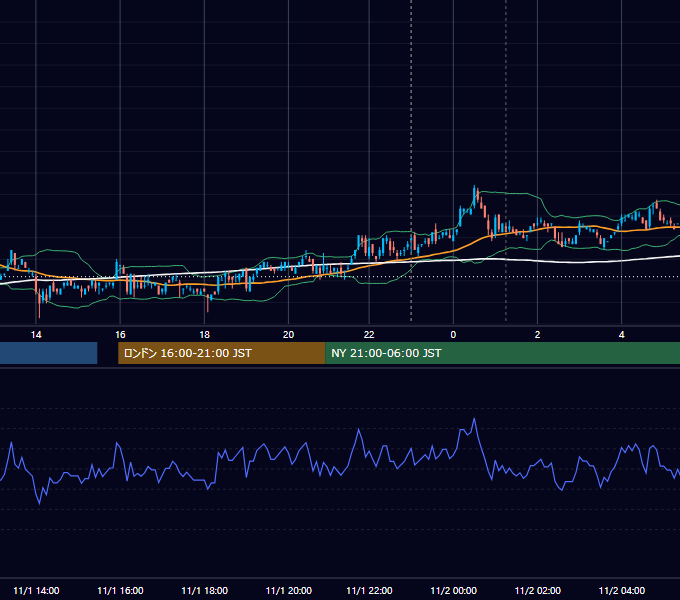Select the ロンドン 16:00-21:00 JST session bar
Screen dimensions: 680x600
(221, 353)
